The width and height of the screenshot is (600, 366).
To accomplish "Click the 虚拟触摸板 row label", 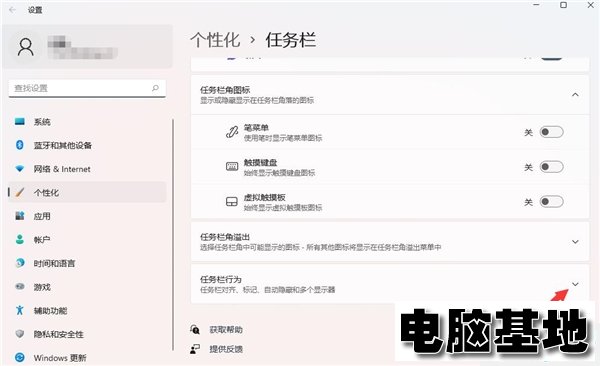I will coord(264,197).
